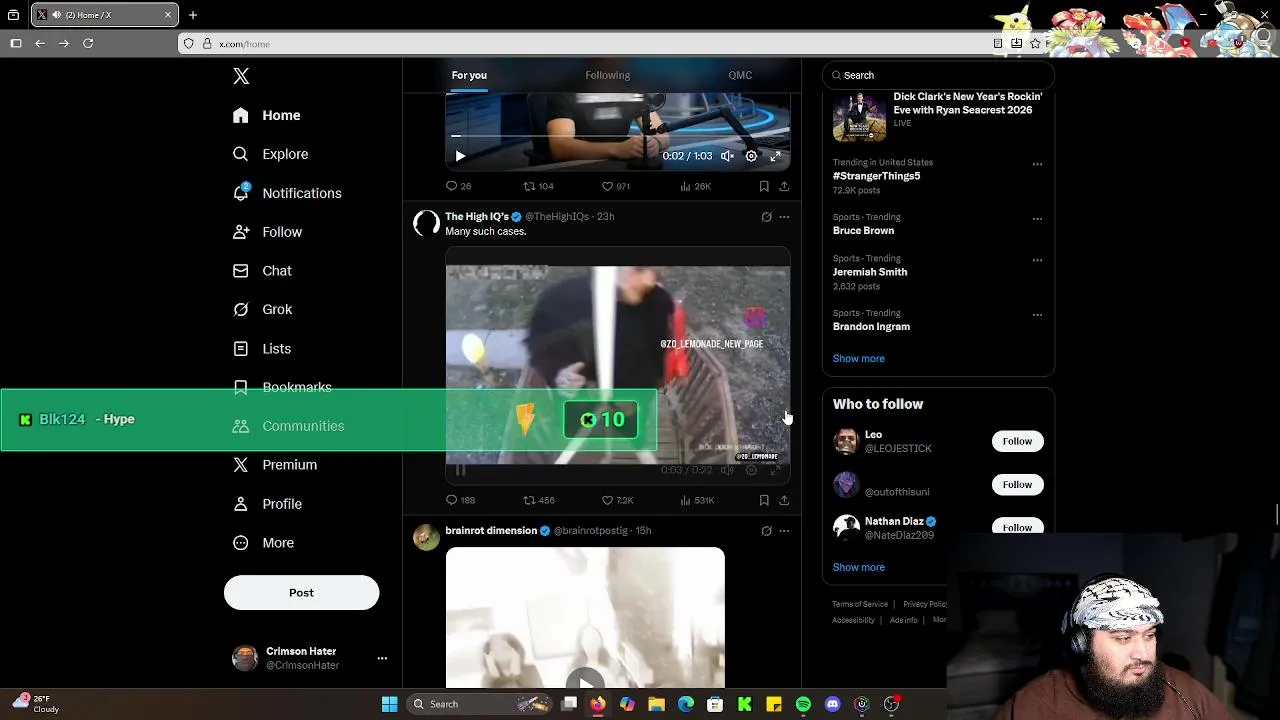The height and width of the screenshot is (720, 1280).
Task: Open Dick Clark's New Year's Rockin' Eve live event
Action: click(x=938, y=116)
